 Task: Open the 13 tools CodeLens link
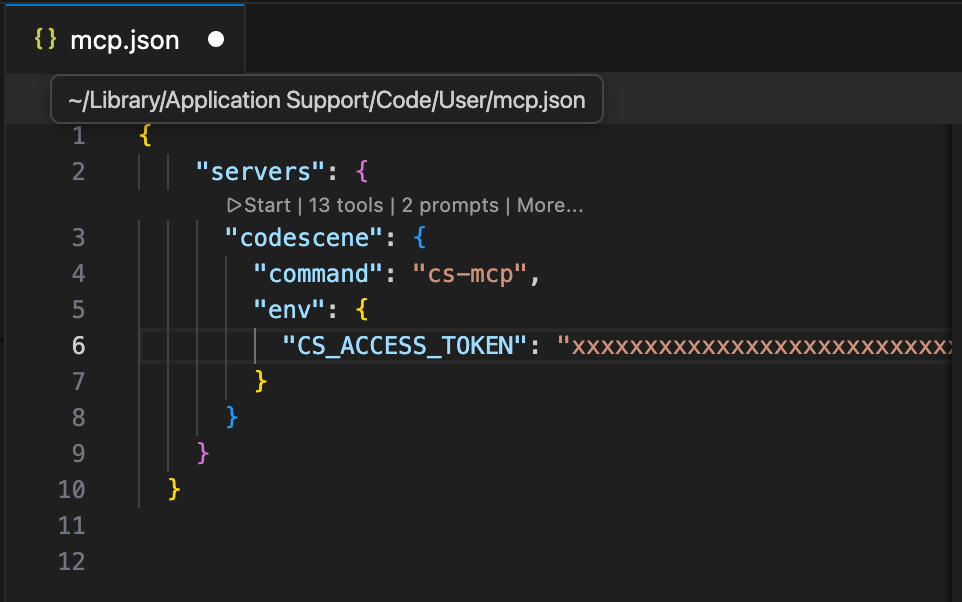346,205
